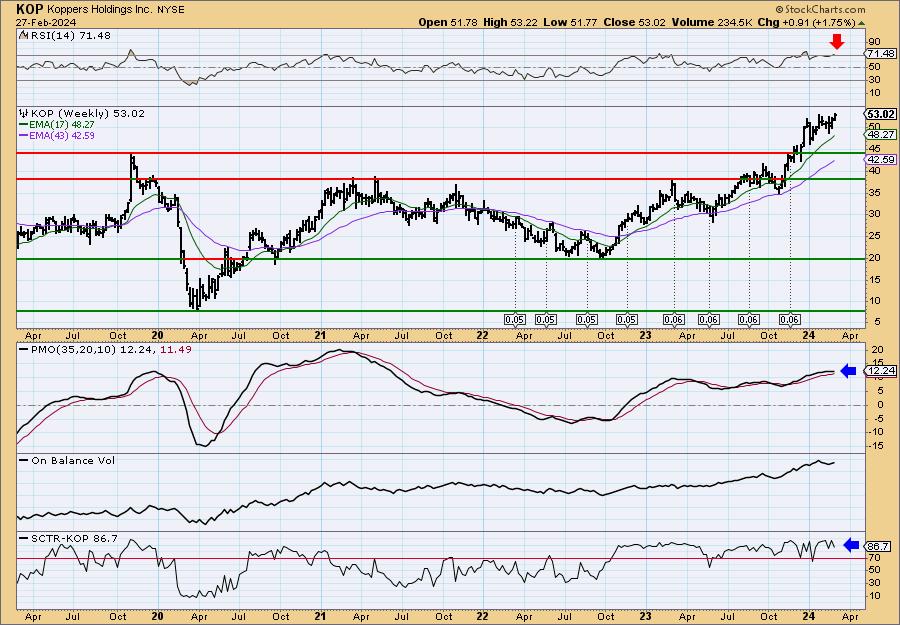
Task: Click the small chart icon before RSI(14)
Action: [23, 36]
